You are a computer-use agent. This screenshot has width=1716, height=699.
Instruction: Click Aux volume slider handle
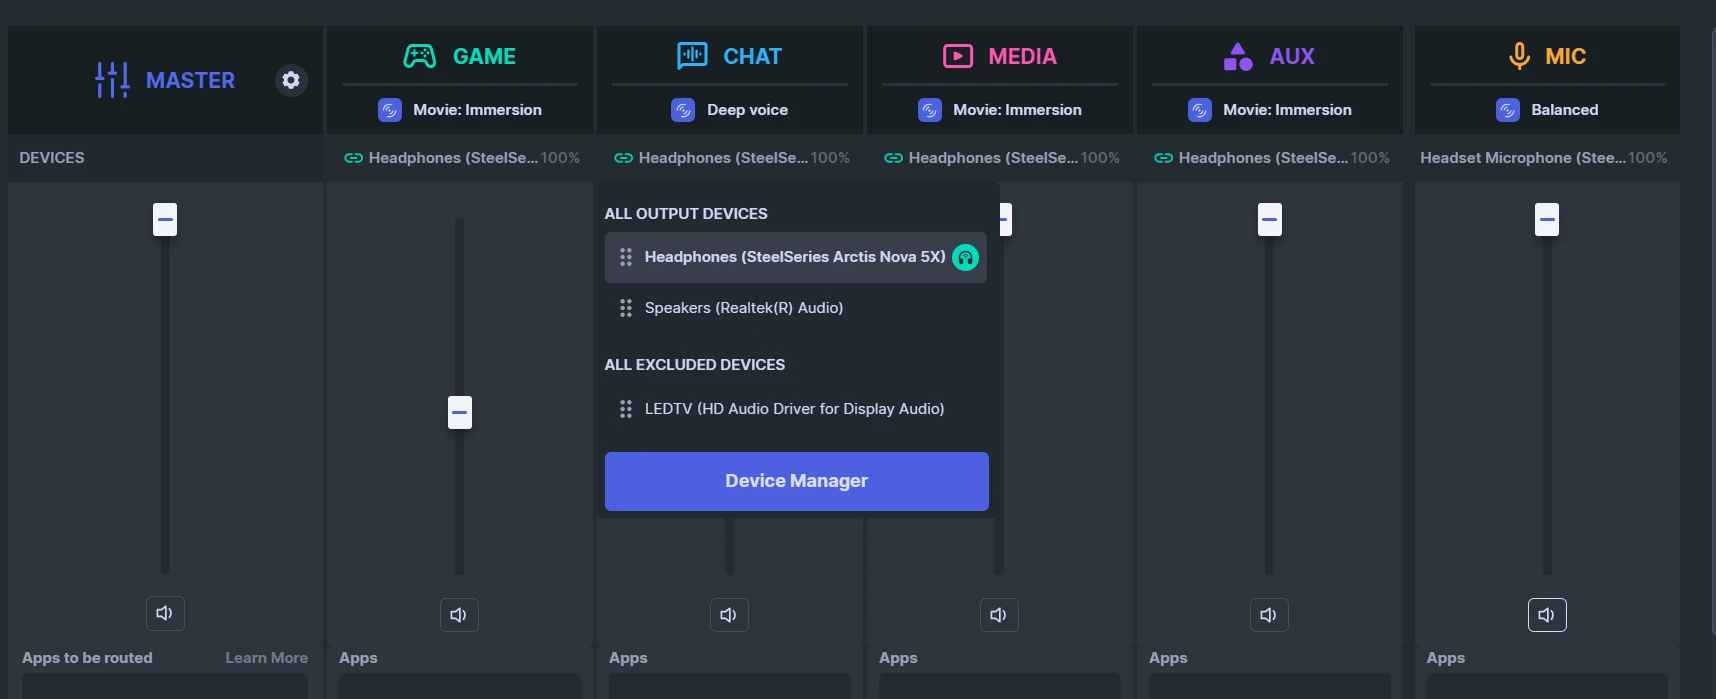(1270, 219)
